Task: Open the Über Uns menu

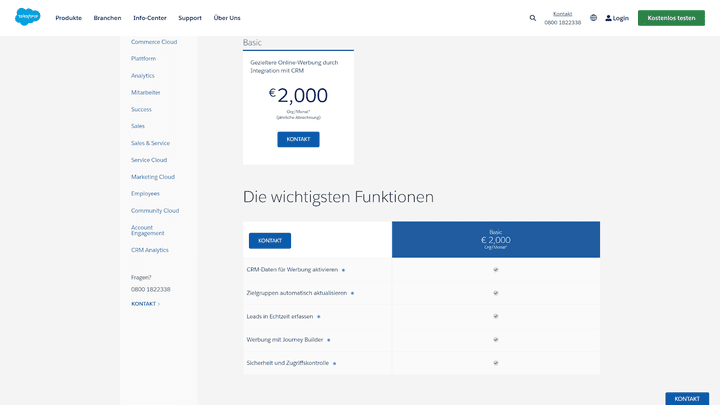Action: pos(227,18)
